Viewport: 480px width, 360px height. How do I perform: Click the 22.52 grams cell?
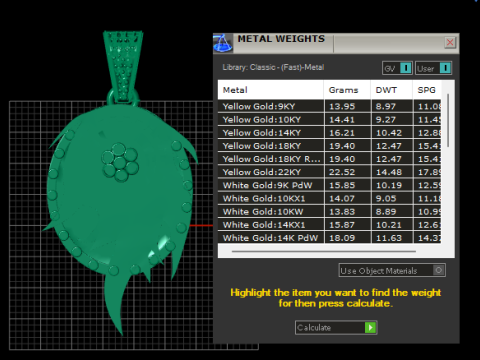[x=347, y=172]
